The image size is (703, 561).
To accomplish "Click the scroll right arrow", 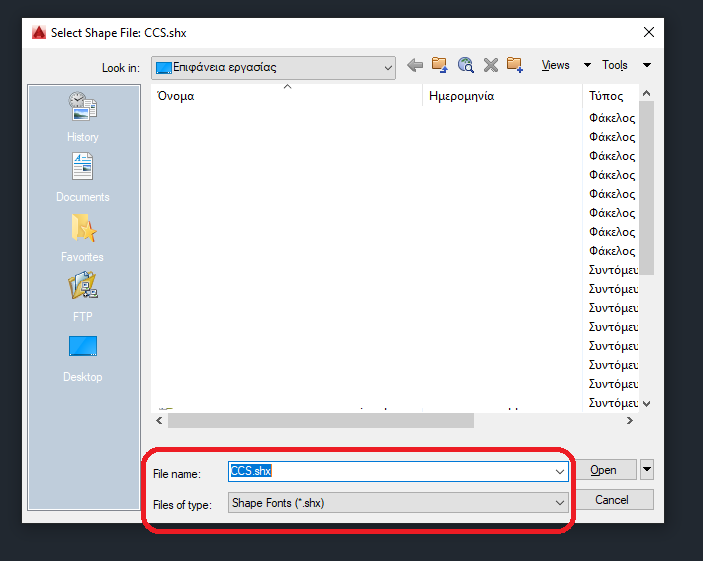I will coord(630,421).
